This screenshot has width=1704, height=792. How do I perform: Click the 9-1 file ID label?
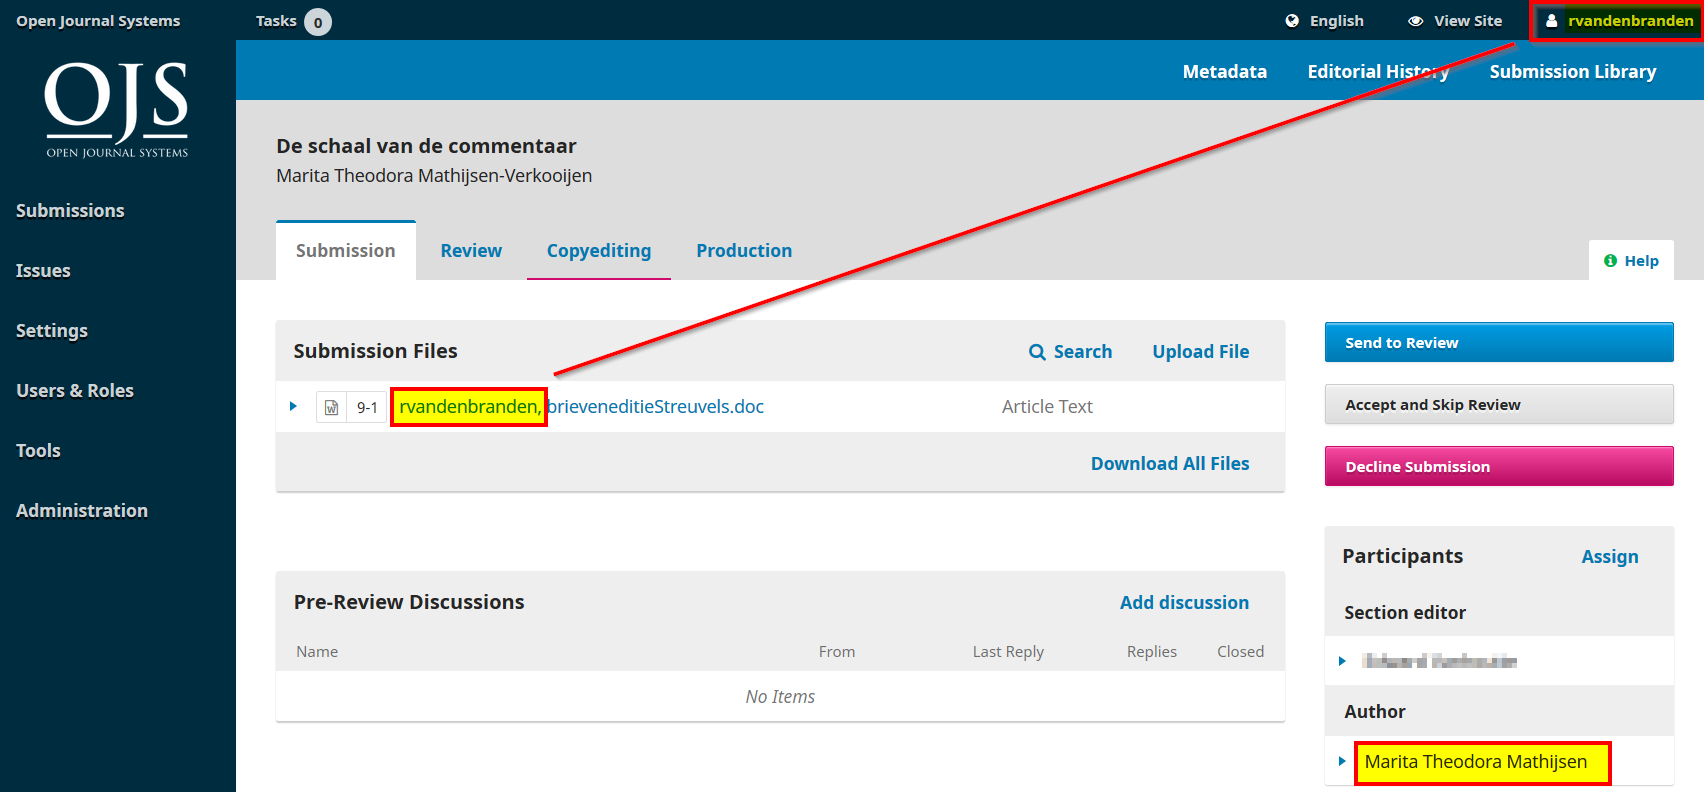367,408
